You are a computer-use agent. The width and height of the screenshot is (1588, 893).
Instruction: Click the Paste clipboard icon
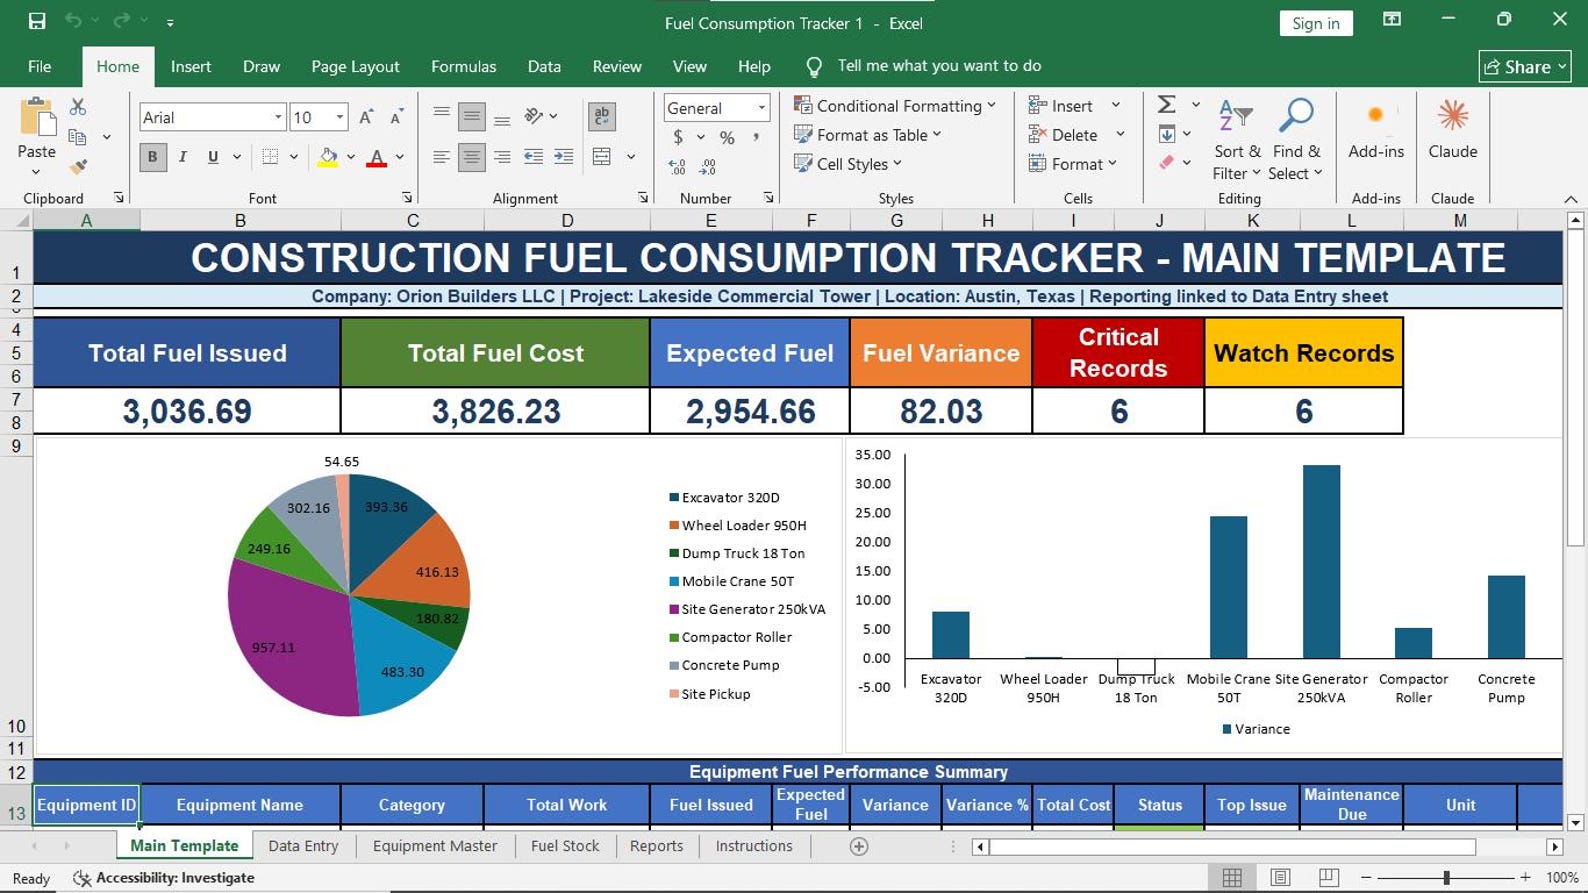click(x=37, y=117)
